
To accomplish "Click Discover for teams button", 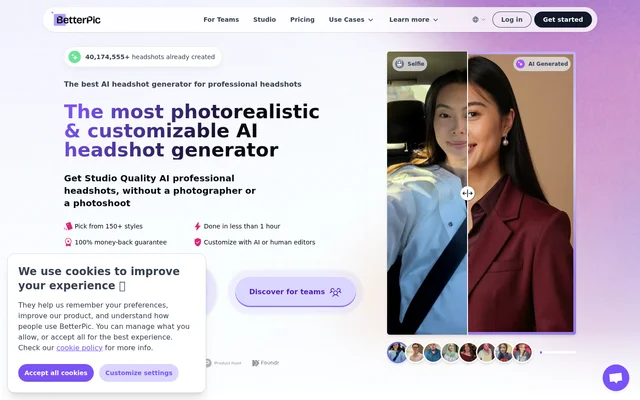I will [296, 292].
